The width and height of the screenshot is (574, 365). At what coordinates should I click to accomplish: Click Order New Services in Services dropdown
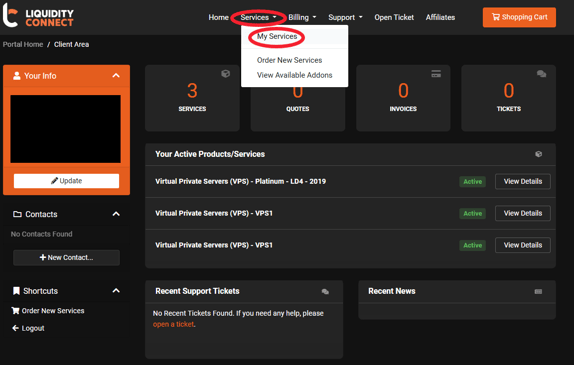click(290, 60)
